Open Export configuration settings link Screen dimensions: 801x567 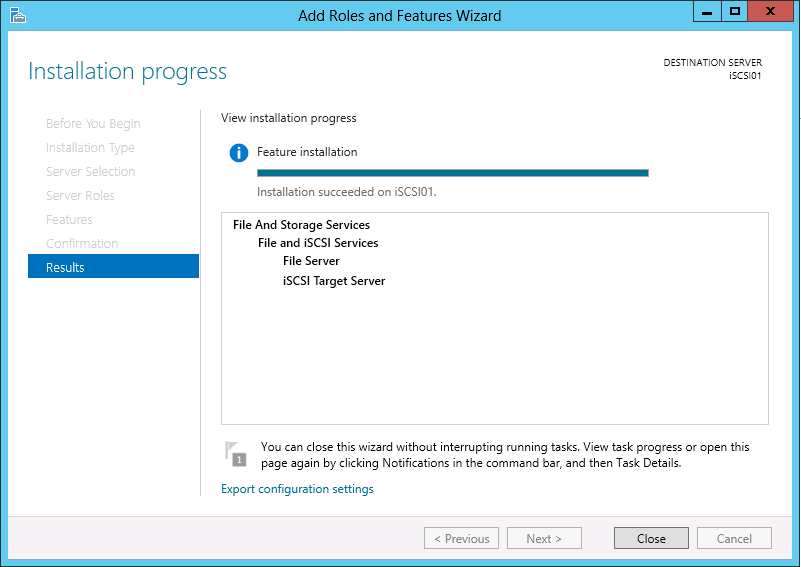click(x=297, y=489)
